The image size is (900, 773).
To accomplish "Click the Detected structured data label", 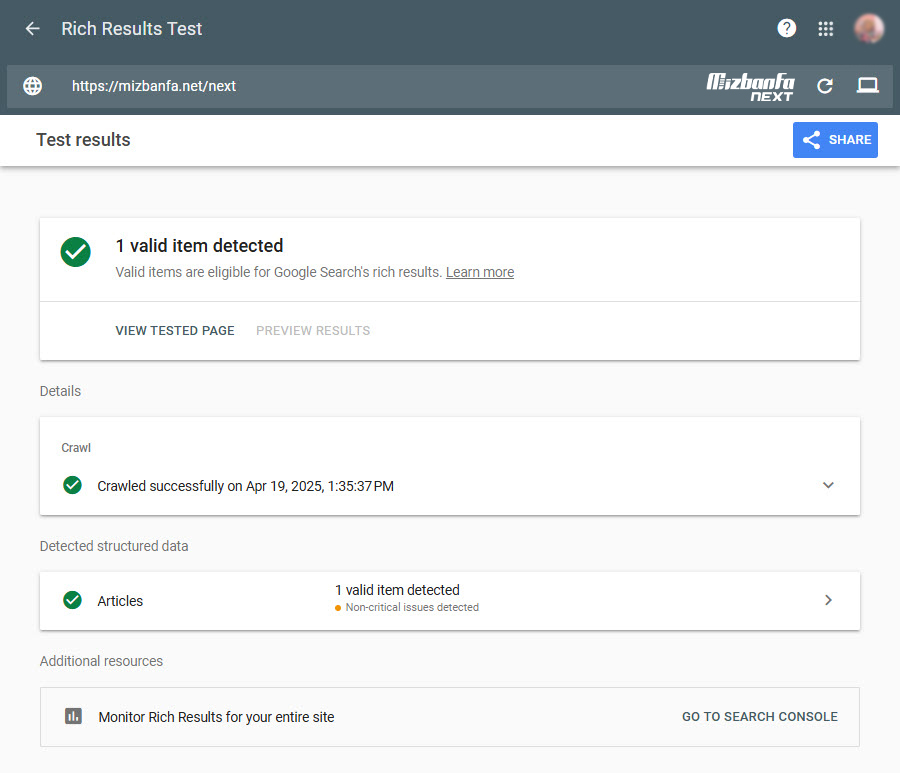I will (114, 546).
